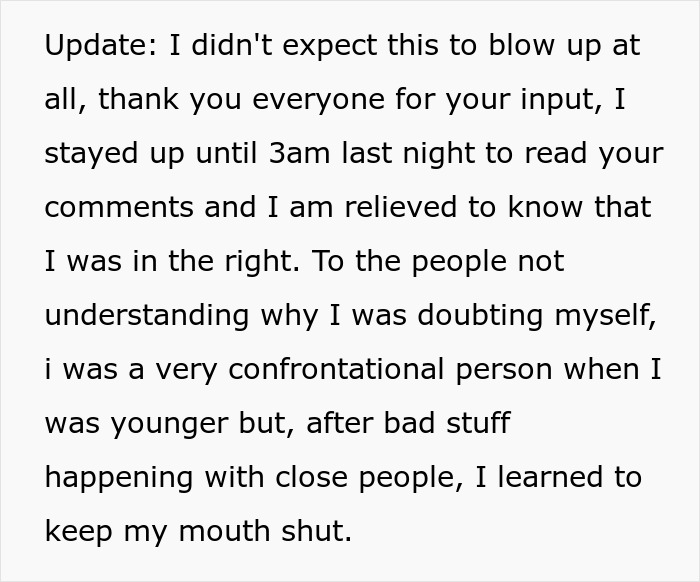Click the word "learned"
The height and width of the screenshot is (582, 700).
[x=546, y=478]
